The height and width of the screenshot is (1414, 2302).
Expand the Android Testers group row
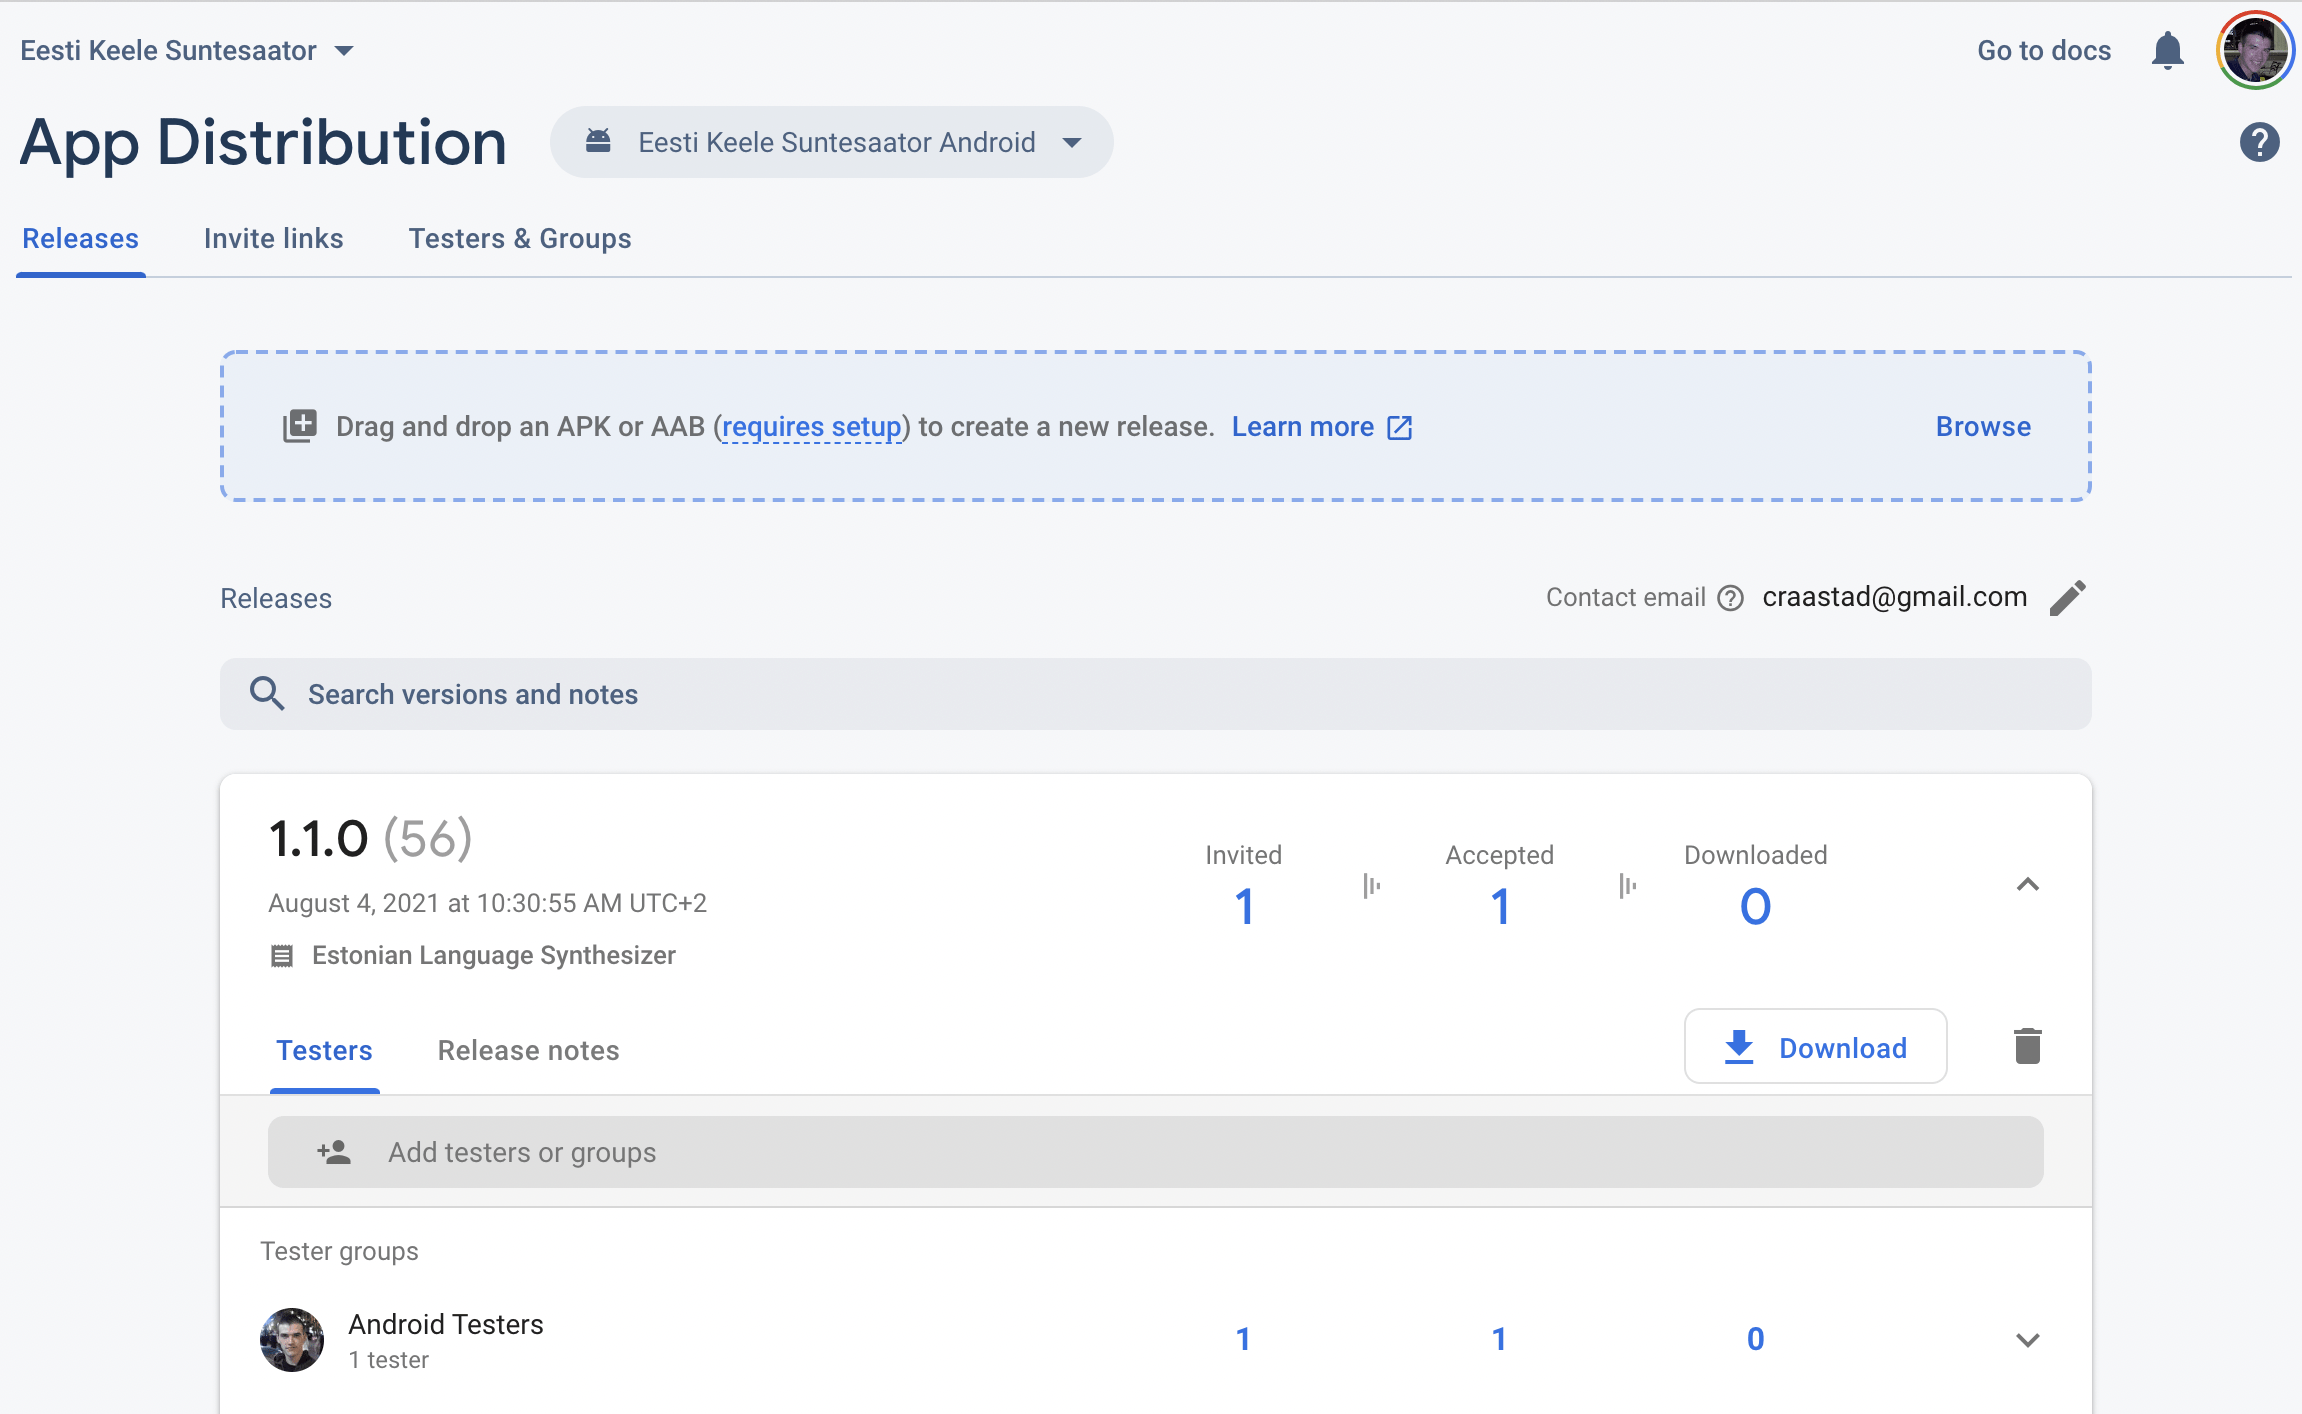coord(2027,1340)
